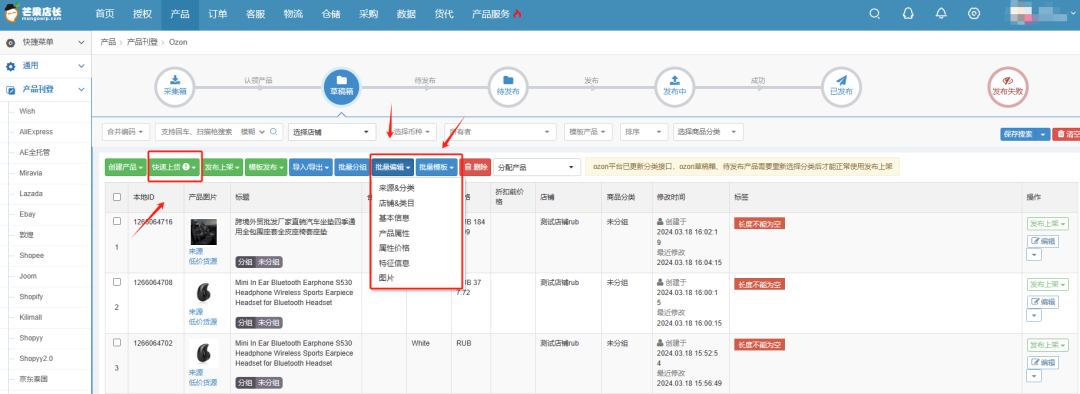Click 低价货源 link under product 1266064716
The height and width of the screenshot is (394, 1080).
(202, 261)
